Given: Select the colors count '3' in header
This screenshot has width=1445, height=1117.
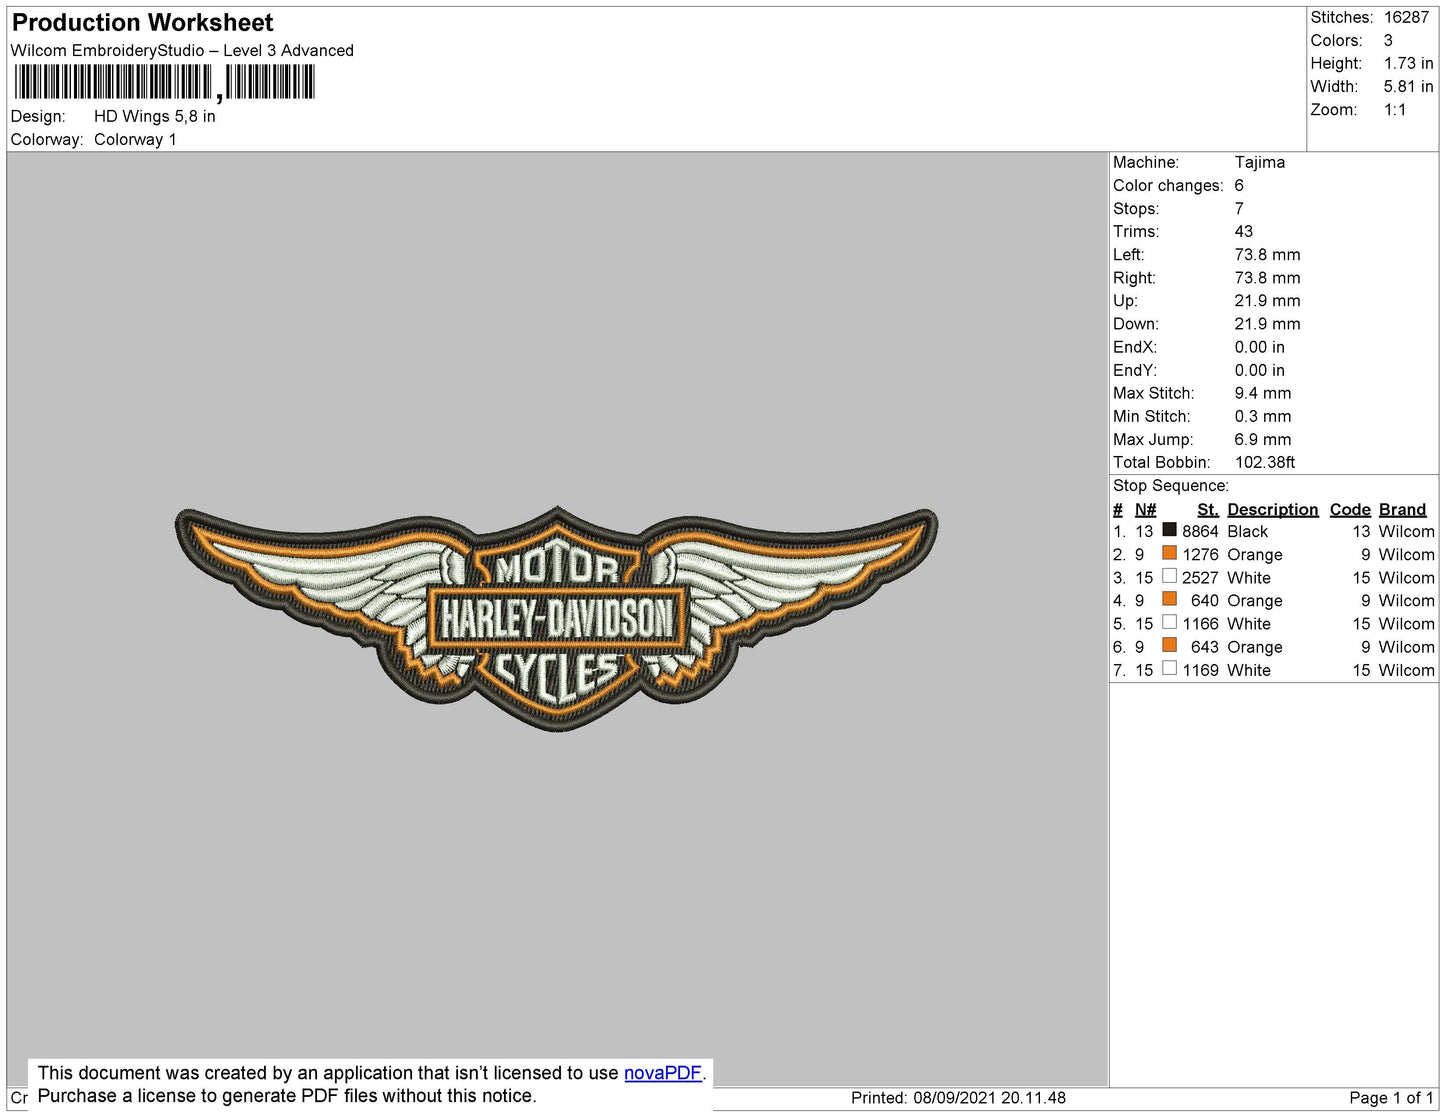Looking at the screenshot, I should coord(1389,40).
